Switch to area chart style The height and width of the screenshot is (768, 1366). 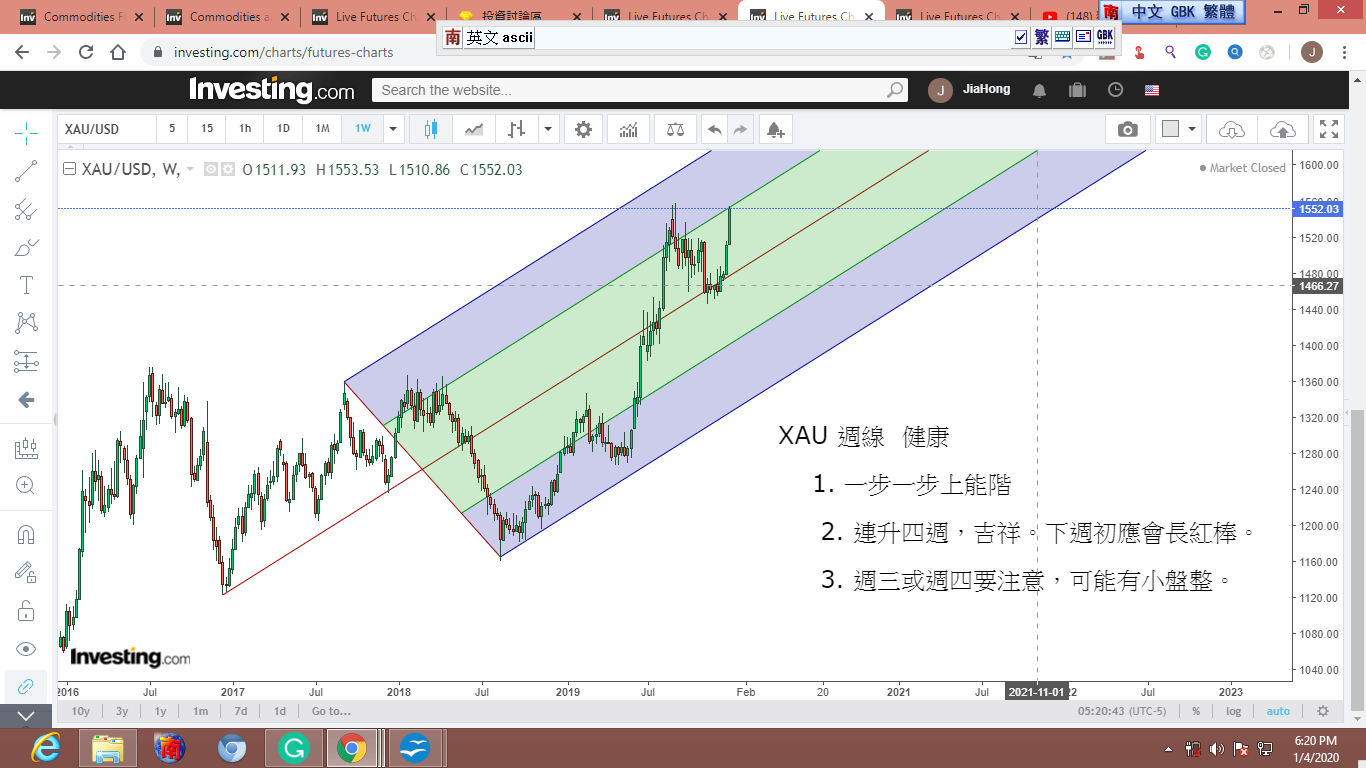474,129
